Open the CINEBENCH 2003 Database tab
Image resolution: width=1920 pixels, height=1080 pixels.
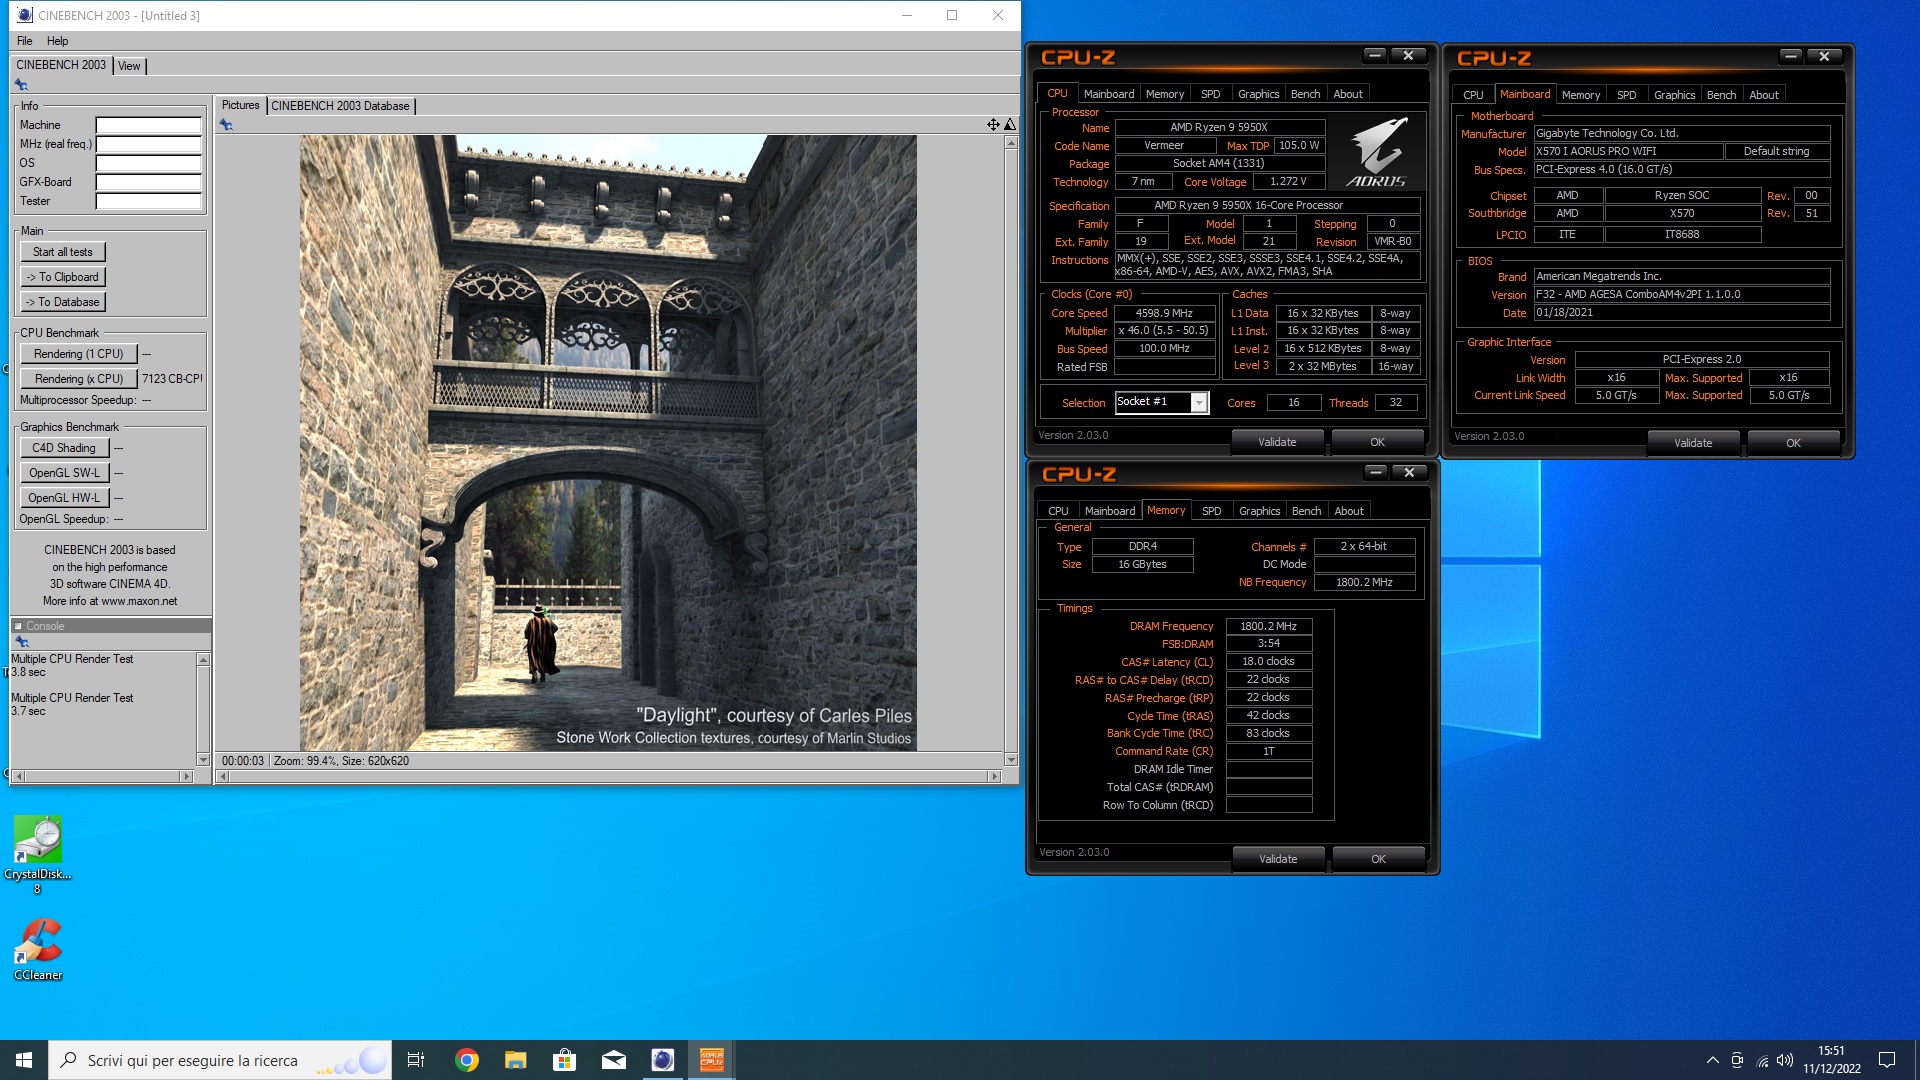(x=340, y=106)
